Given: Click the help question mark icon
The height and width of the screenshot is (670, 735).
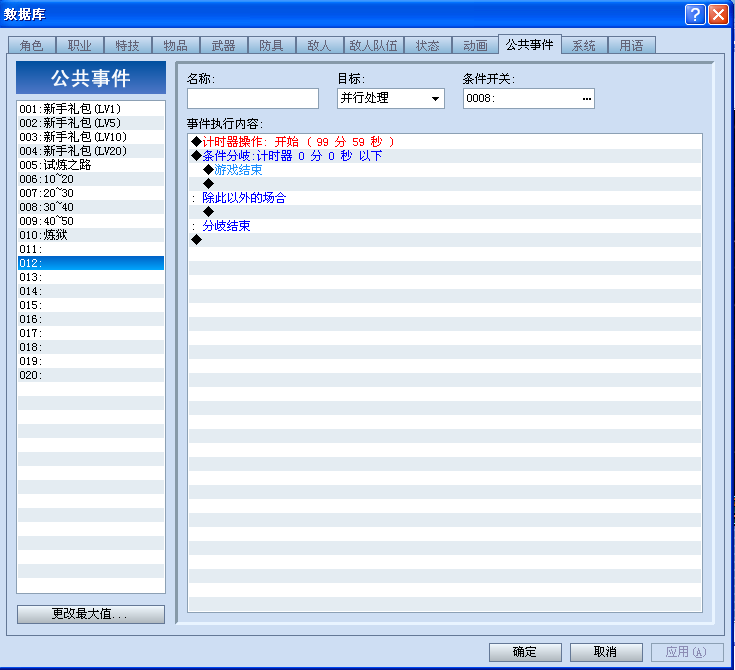Looking at the screenshot, I should coord(695,15).
